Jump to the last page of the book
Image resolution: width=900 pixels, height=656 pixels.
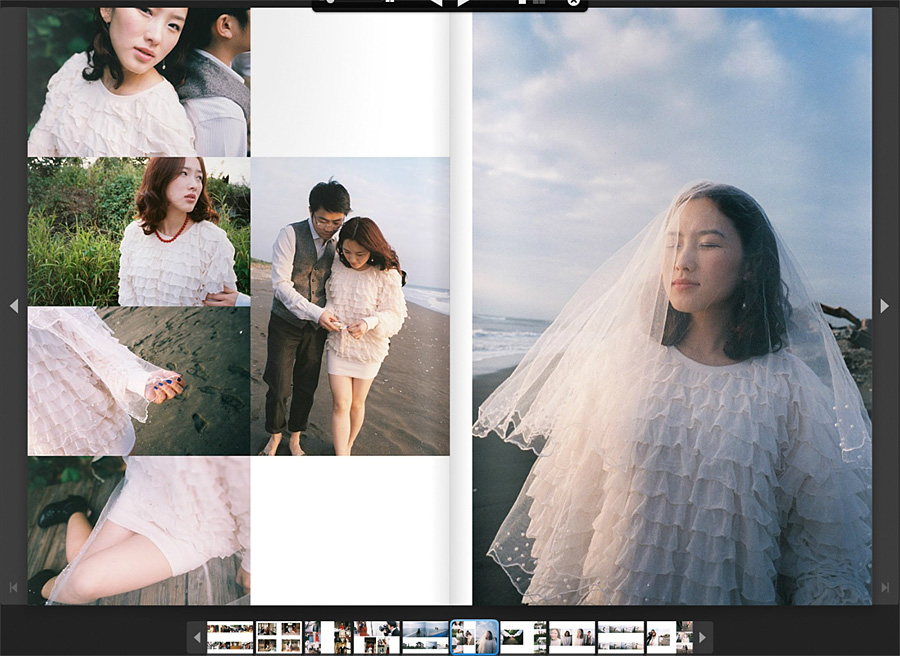(x=885, y=587)
